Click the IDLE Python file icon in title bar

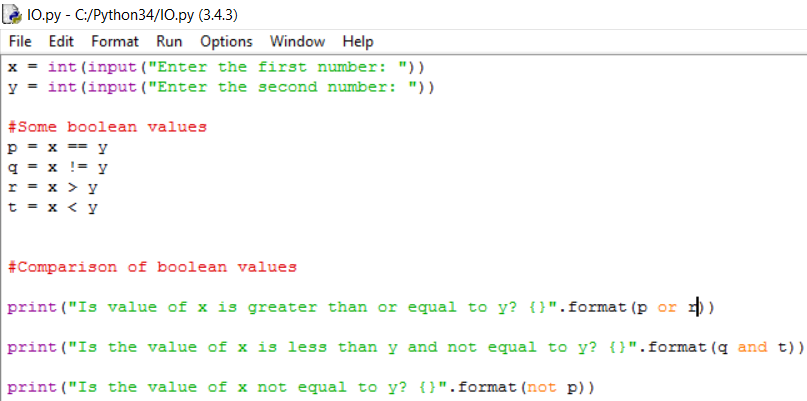(12, 14)
